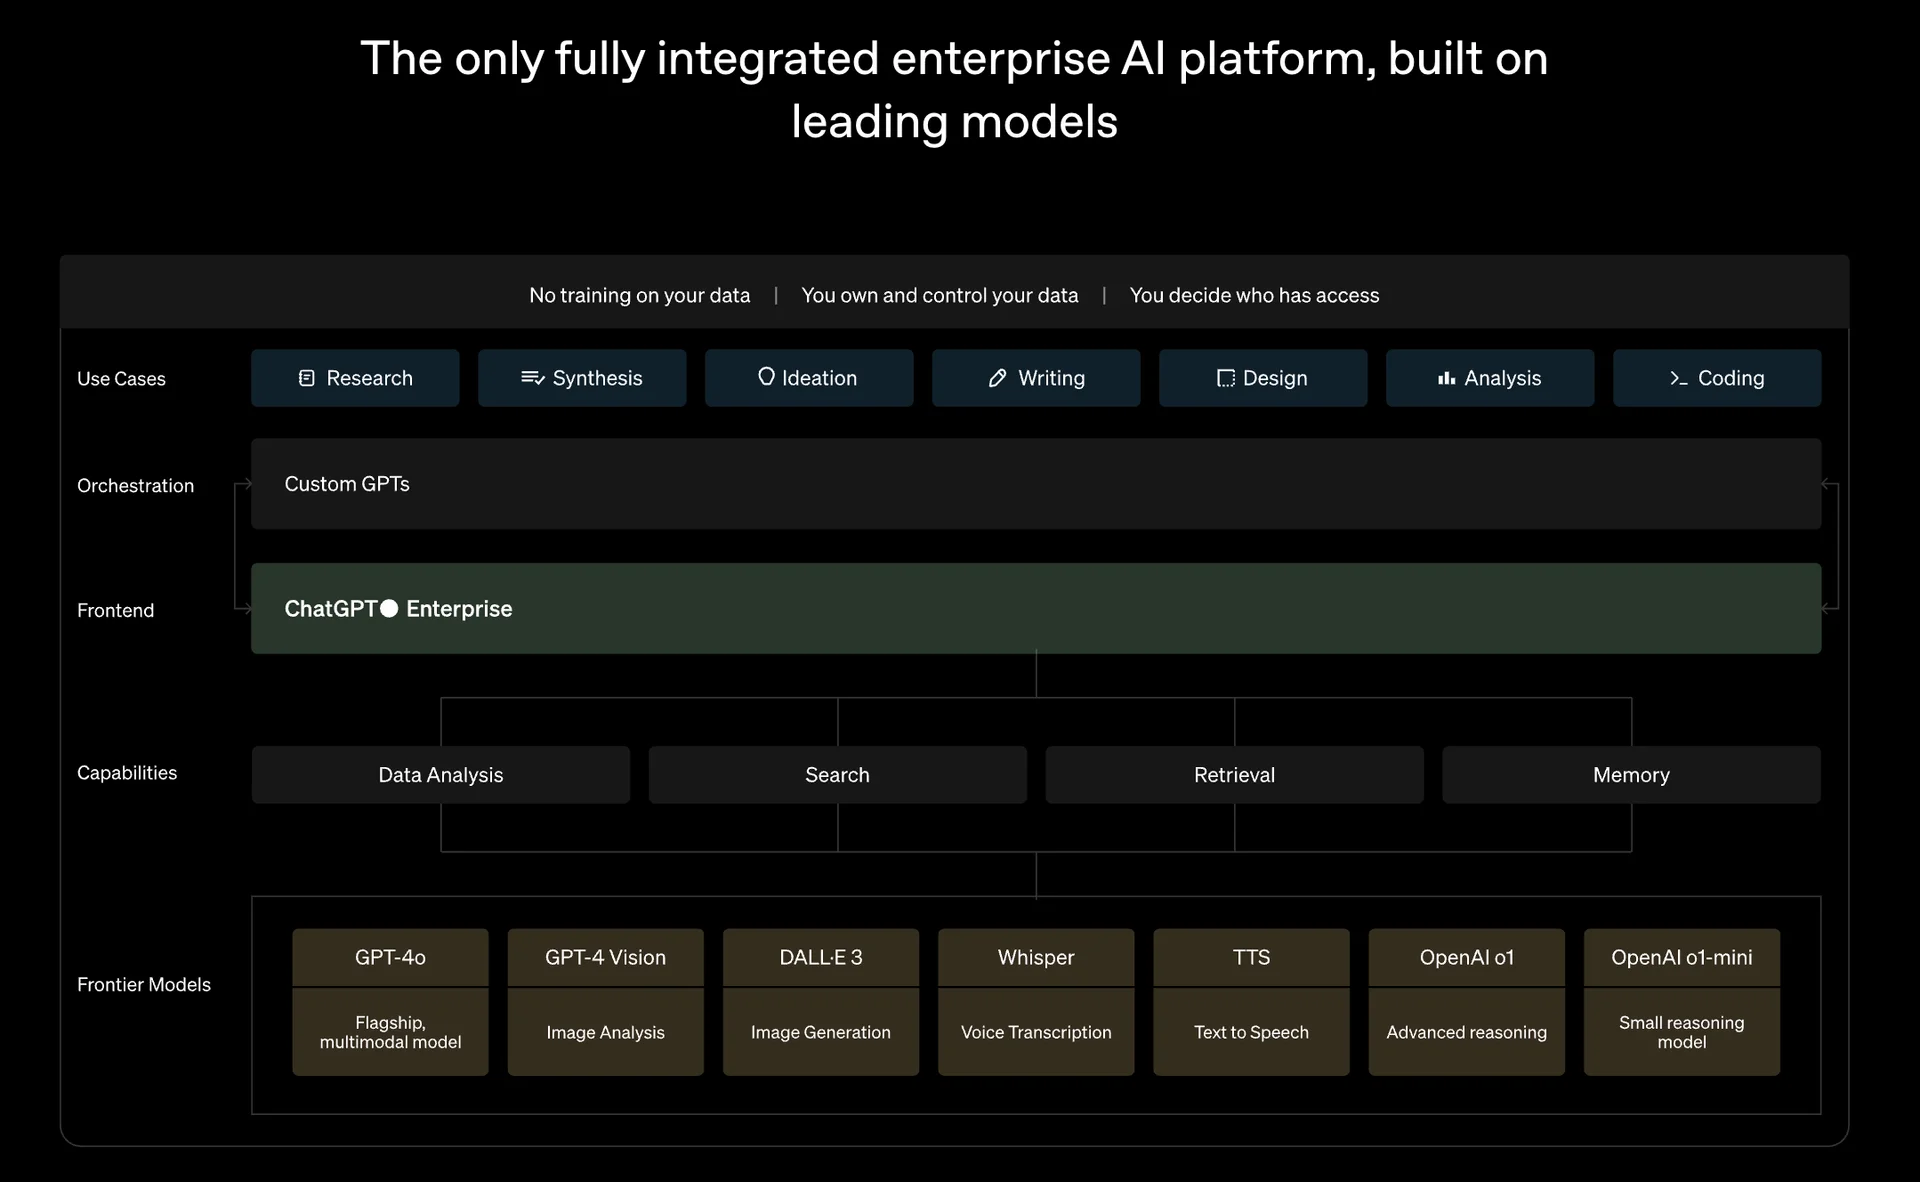The width and height of the screenshot is (1920, 1182).
Task: Select the Research document icon
Action: tap(306, 378)
